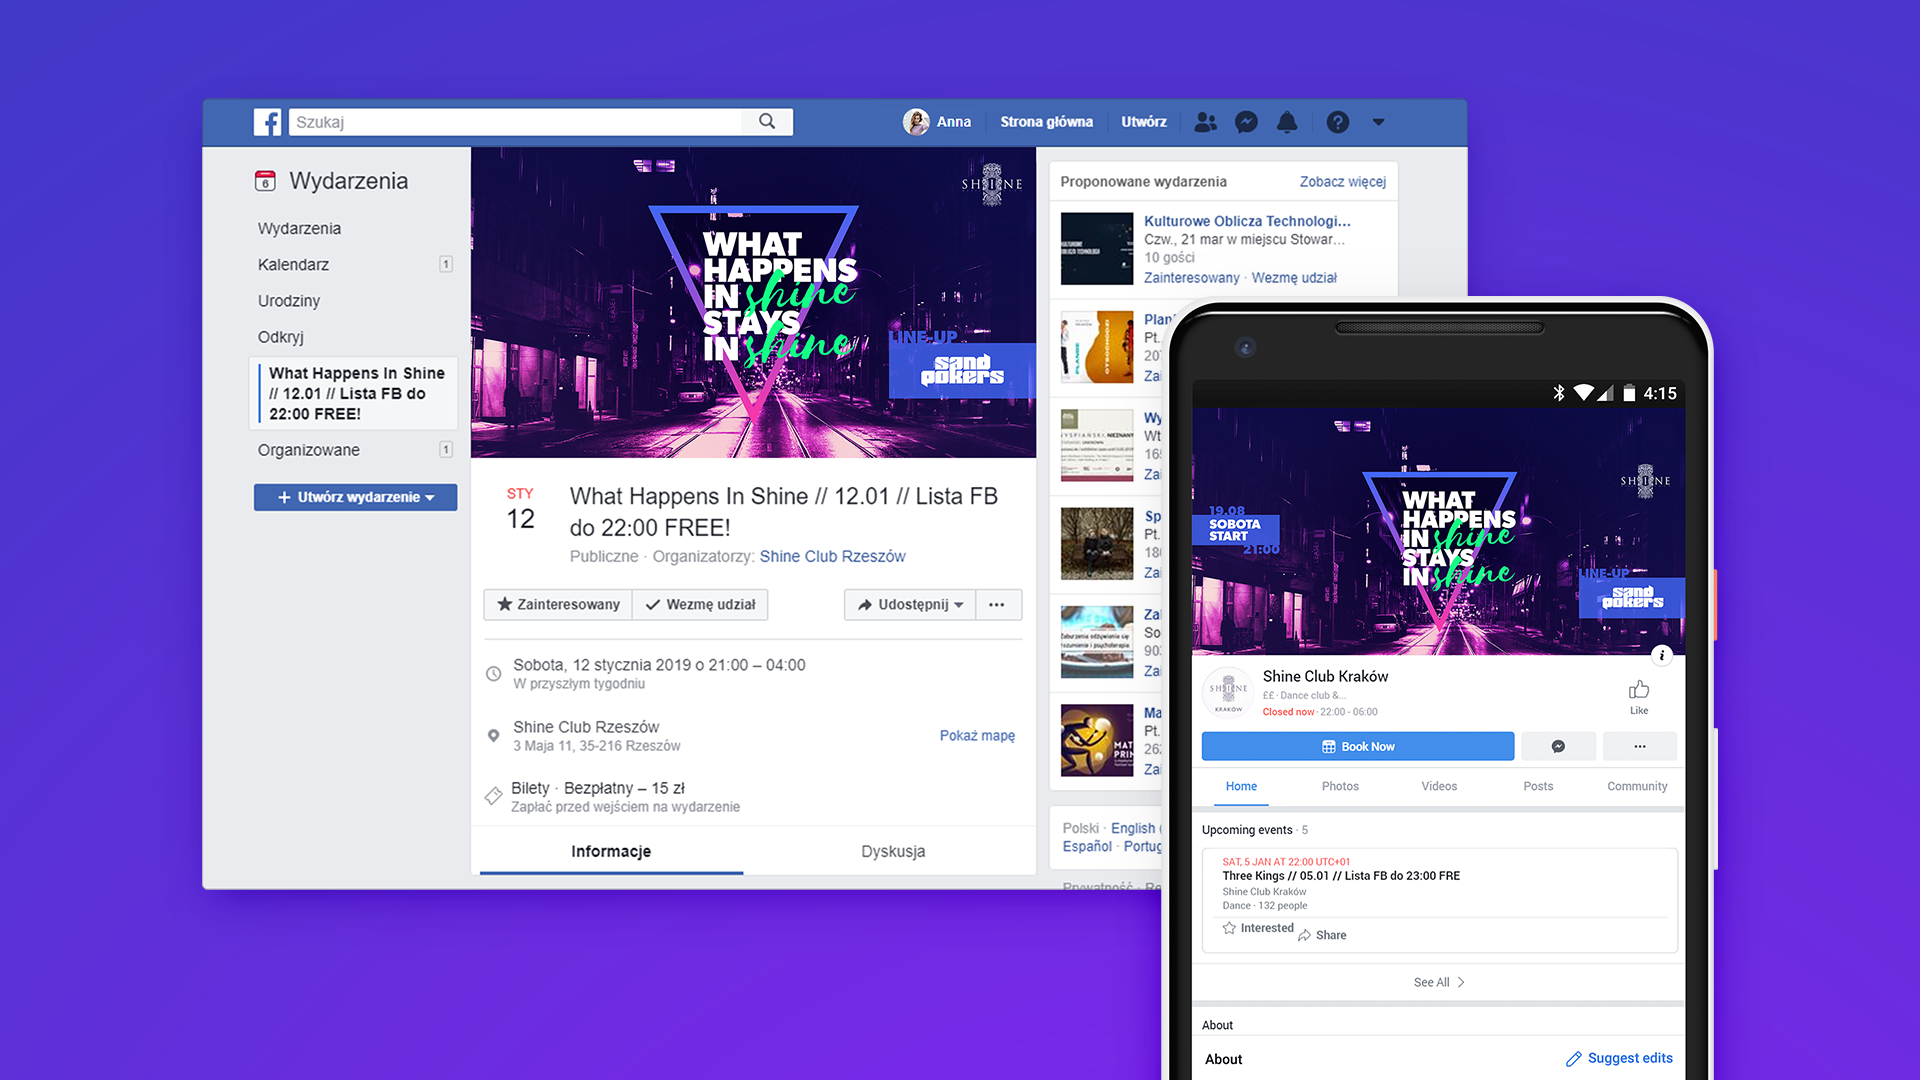Open Organizowane in sidebar
This screenshot has height=1080, width=1920.
click(x=308, y=450)
